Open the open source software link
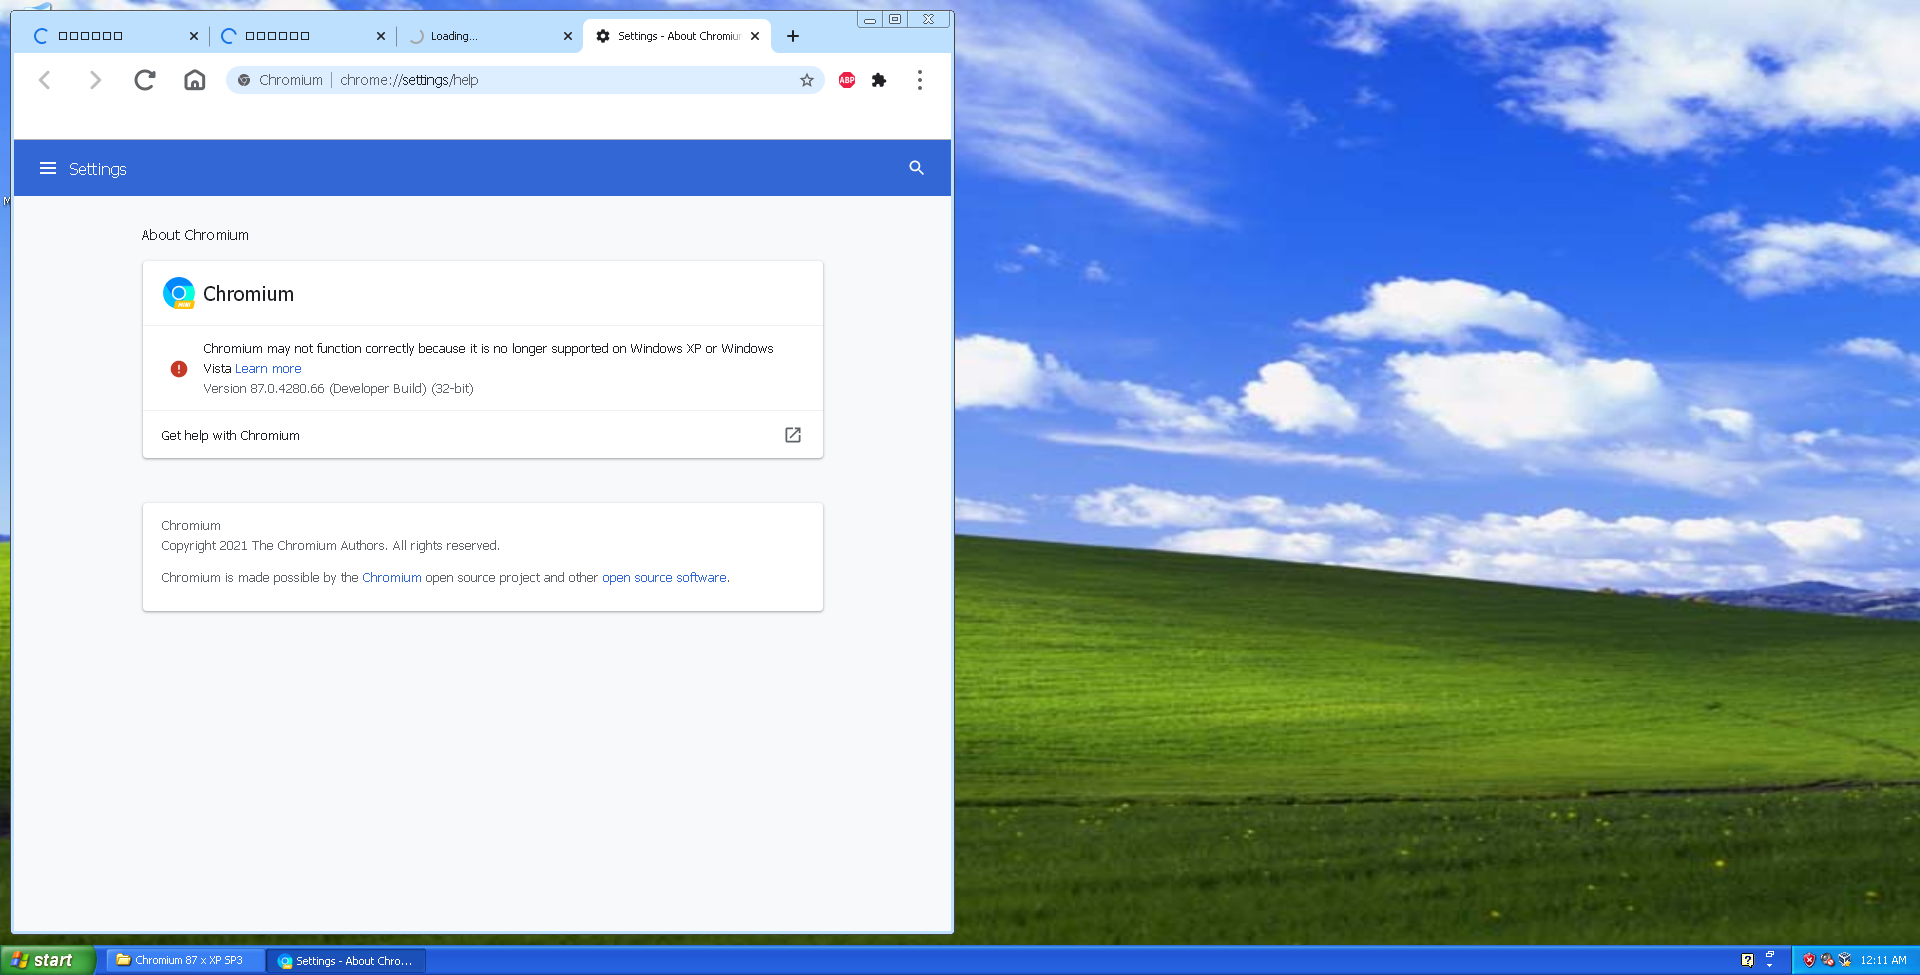1920x975 pixels. [664, 578]
